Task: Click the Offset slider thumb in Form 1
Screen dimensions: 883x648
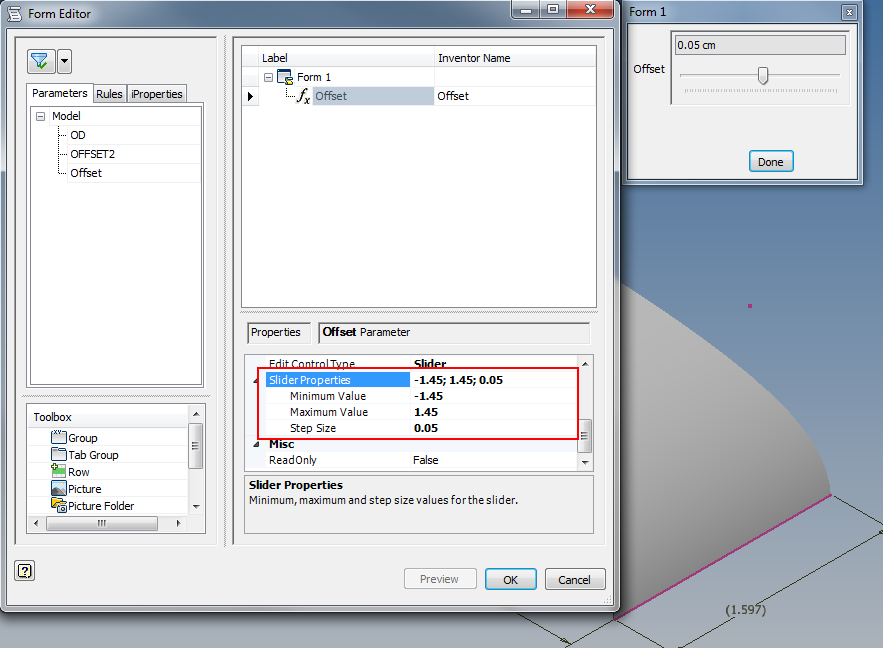Action: click(763, 75)
